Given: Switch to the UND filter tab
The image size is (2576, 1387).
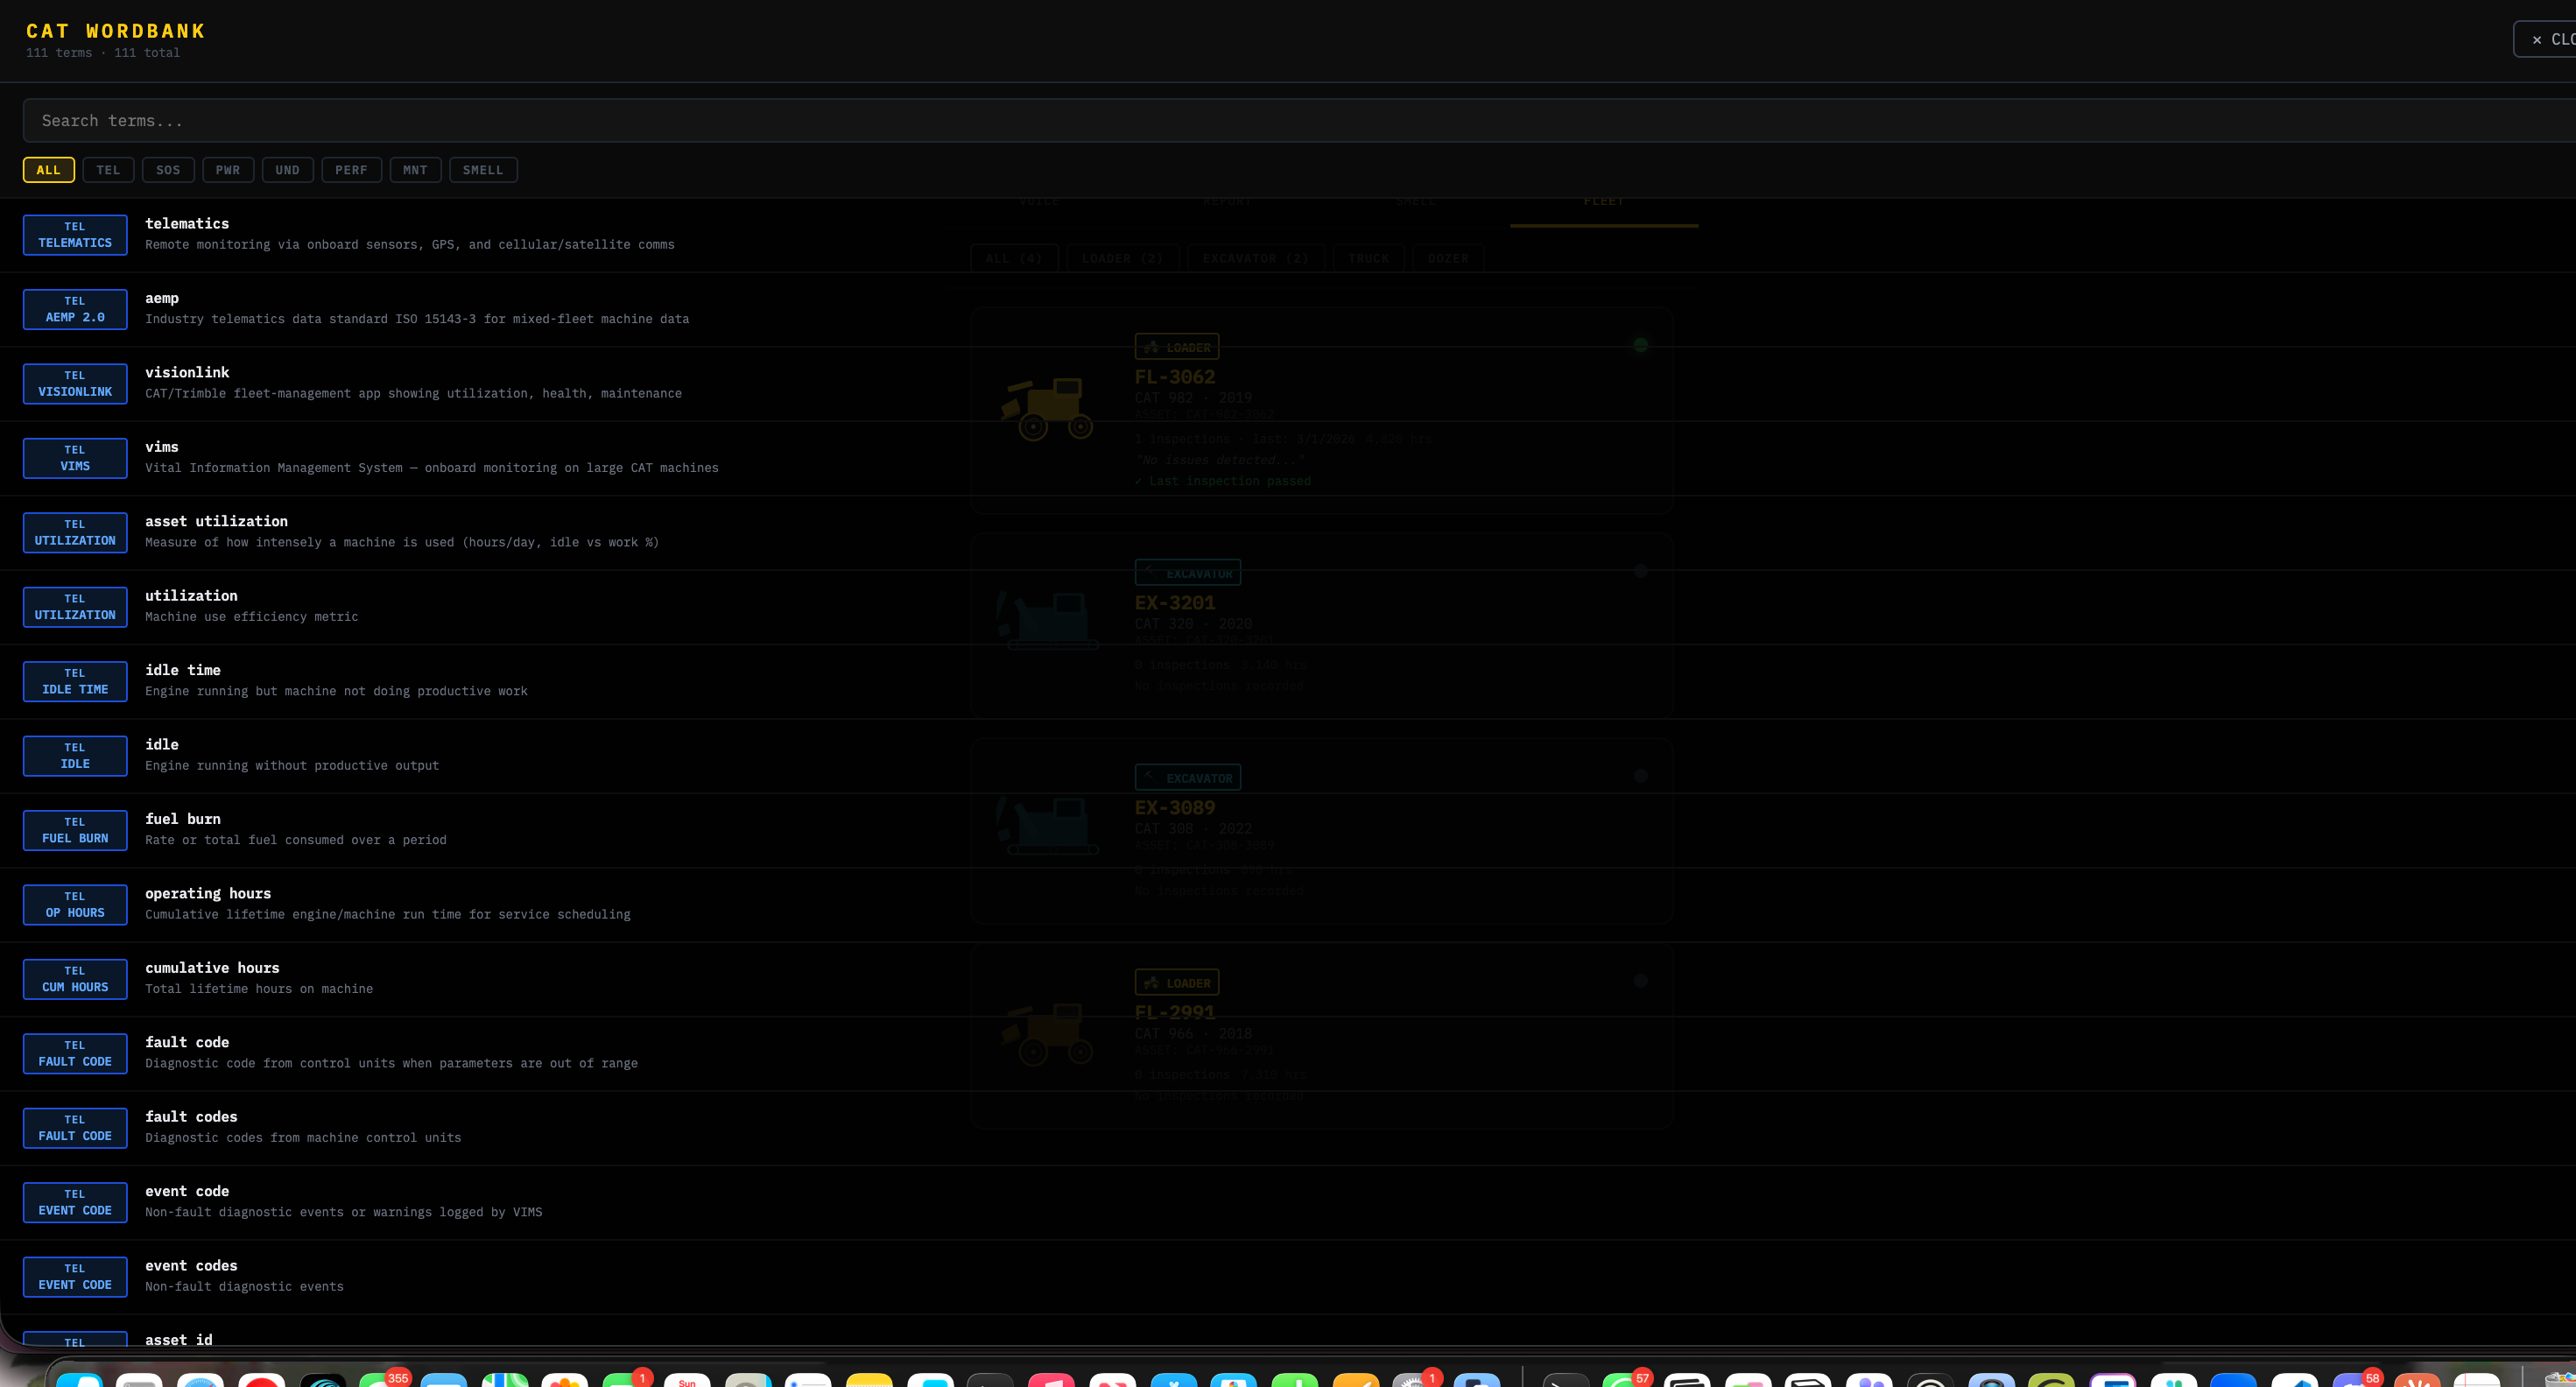Looking at the screenshot, I should [287, 170].
